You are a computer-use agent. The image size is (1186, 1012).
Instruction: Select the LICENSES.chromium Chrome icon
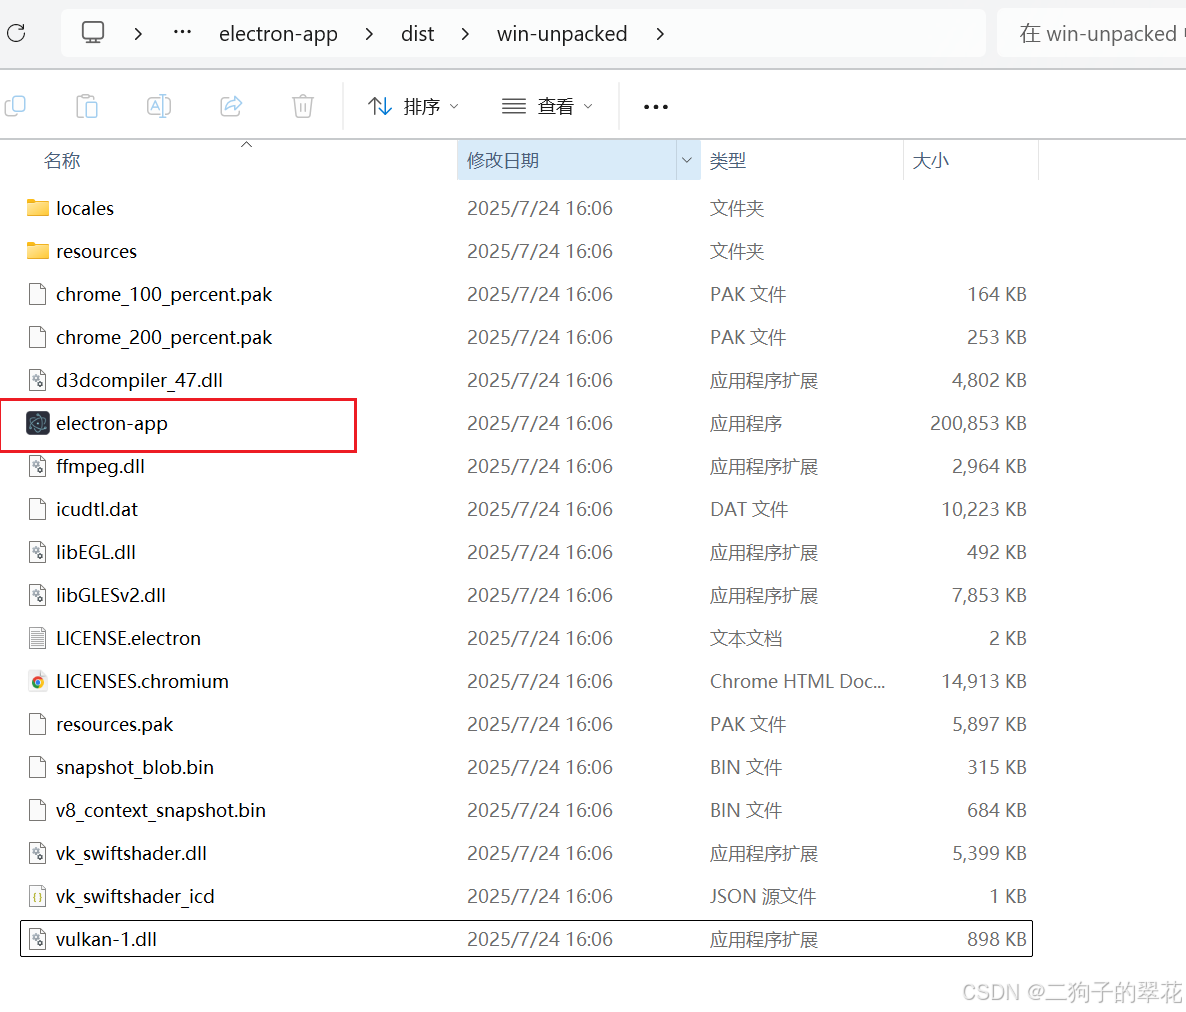point(37,681)
